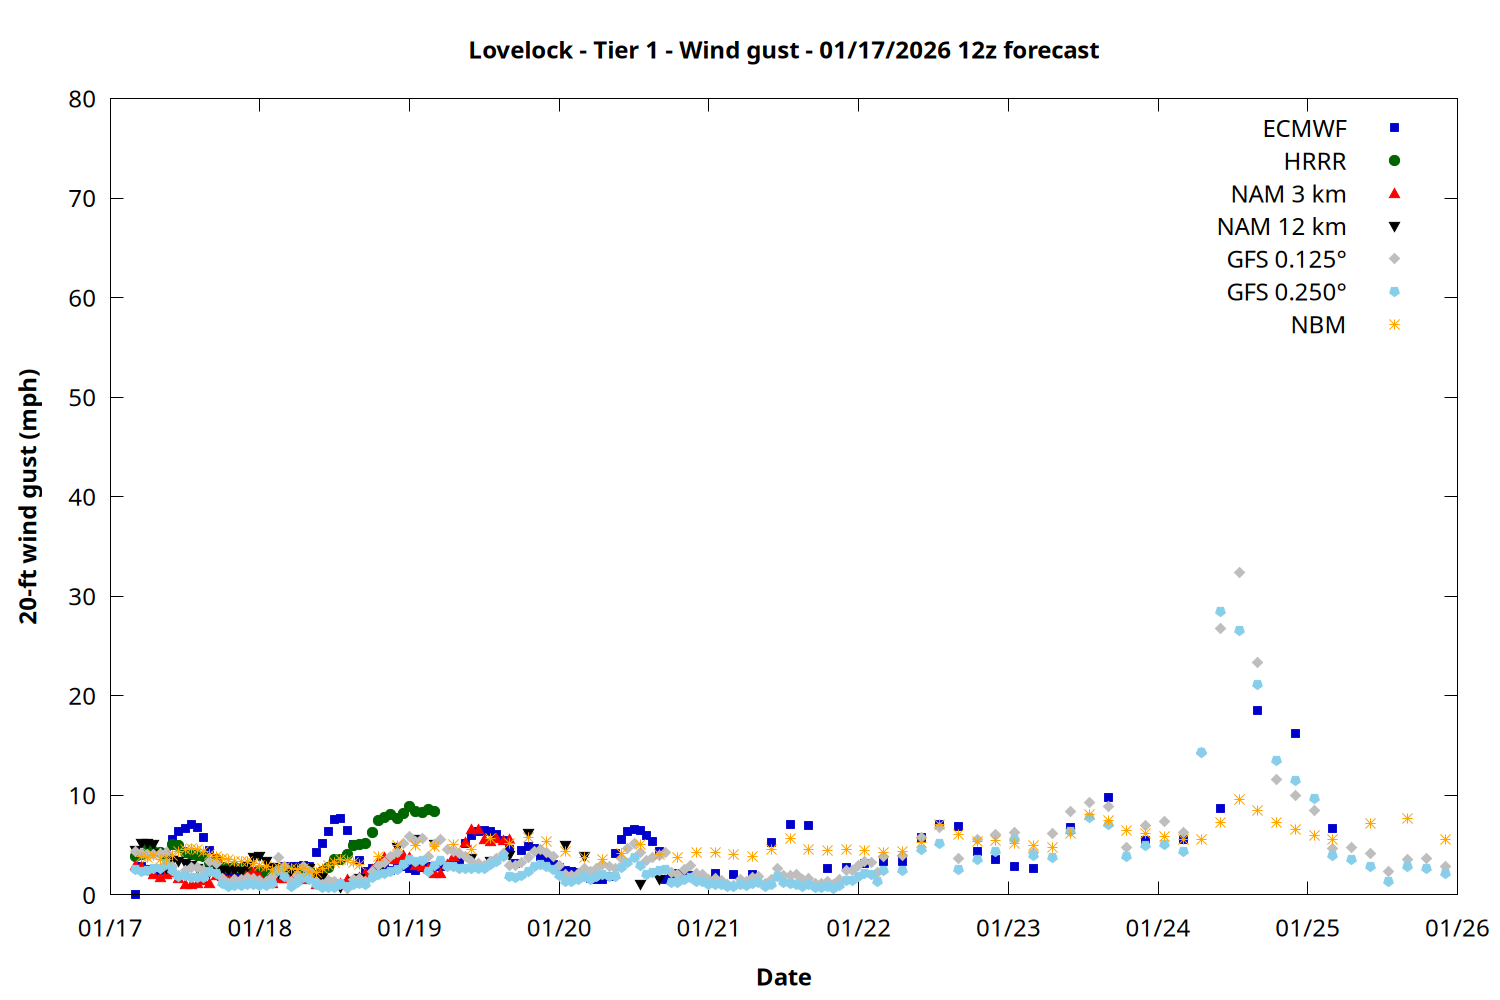The height and width of the screenshot is (1000, 1500).
Task: Click the GFS 0.250° light blue marker
Action: 1394,292
